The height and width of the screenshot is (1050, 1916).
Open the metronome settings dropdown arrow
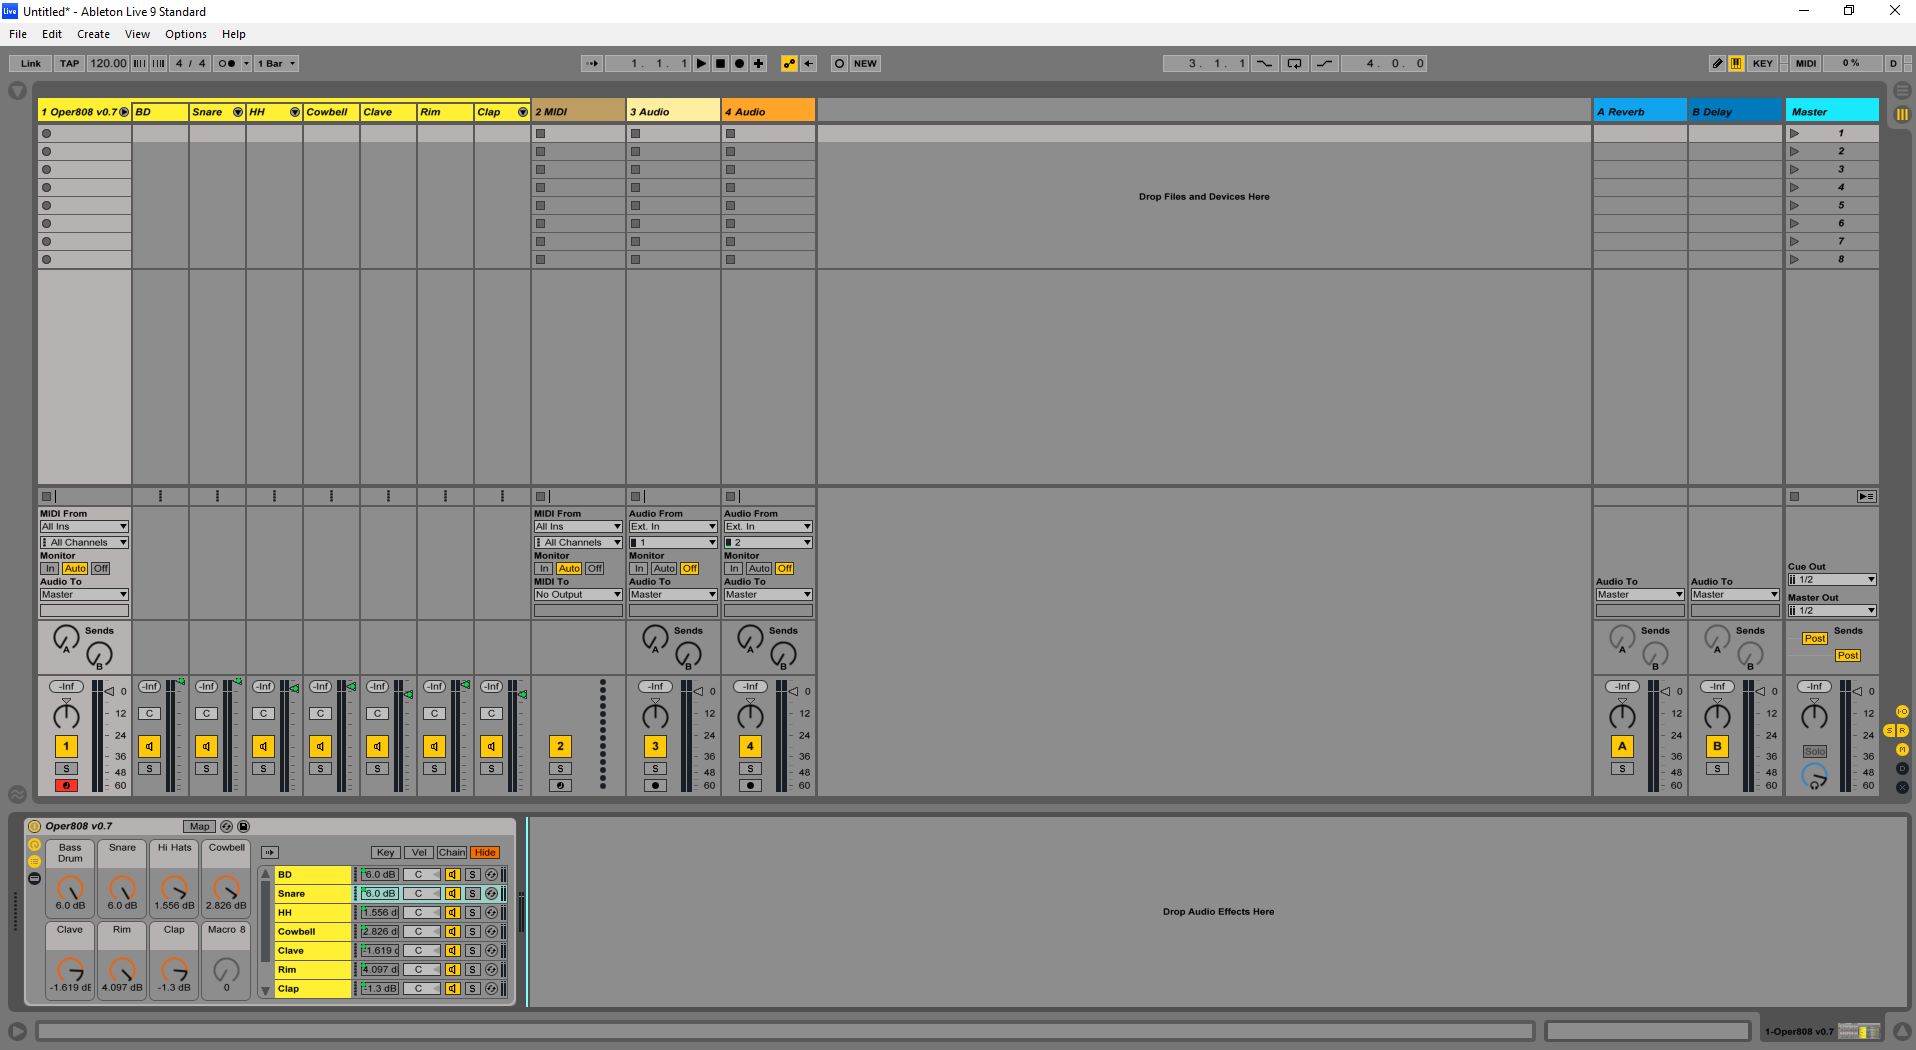pyautogui.click(x=246, y=63)
